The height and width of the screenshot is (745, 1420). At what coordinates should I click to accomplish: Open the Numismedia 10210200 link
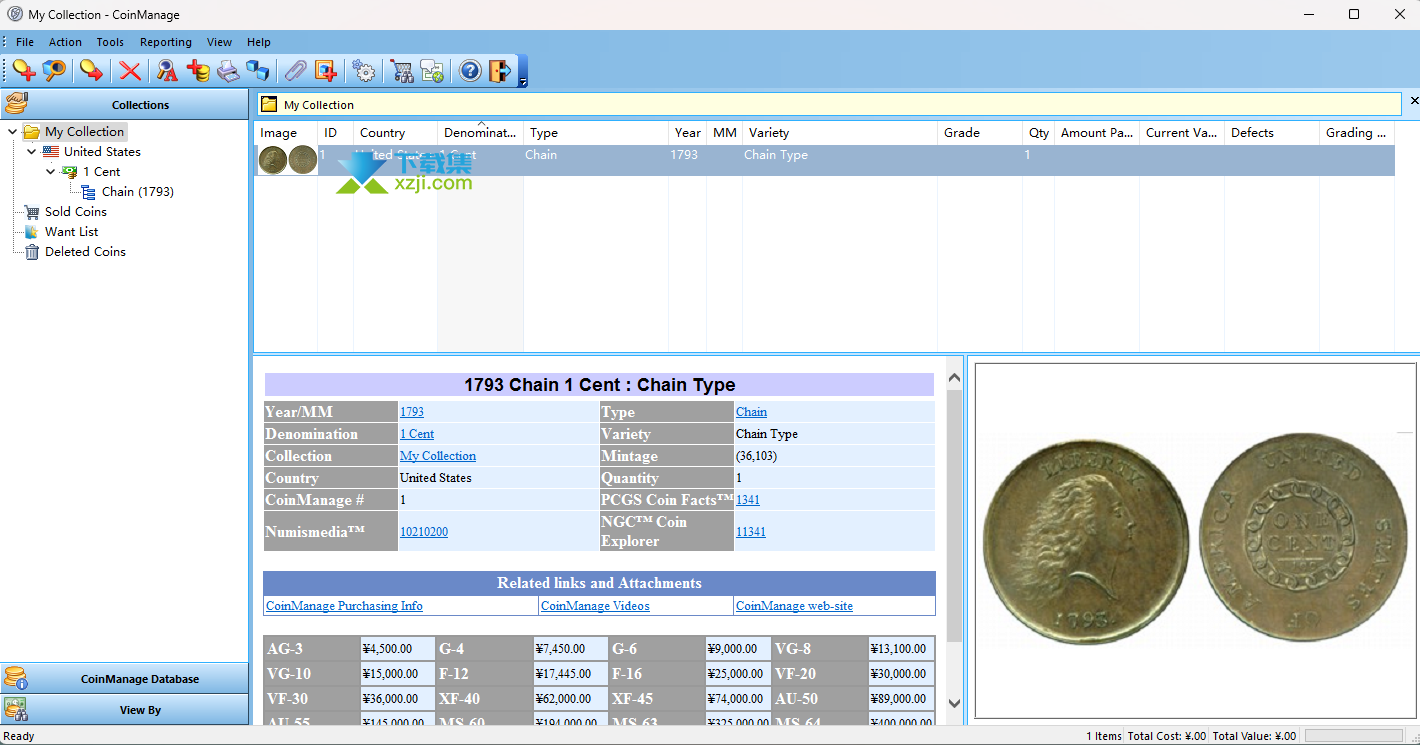pos(424,532)
